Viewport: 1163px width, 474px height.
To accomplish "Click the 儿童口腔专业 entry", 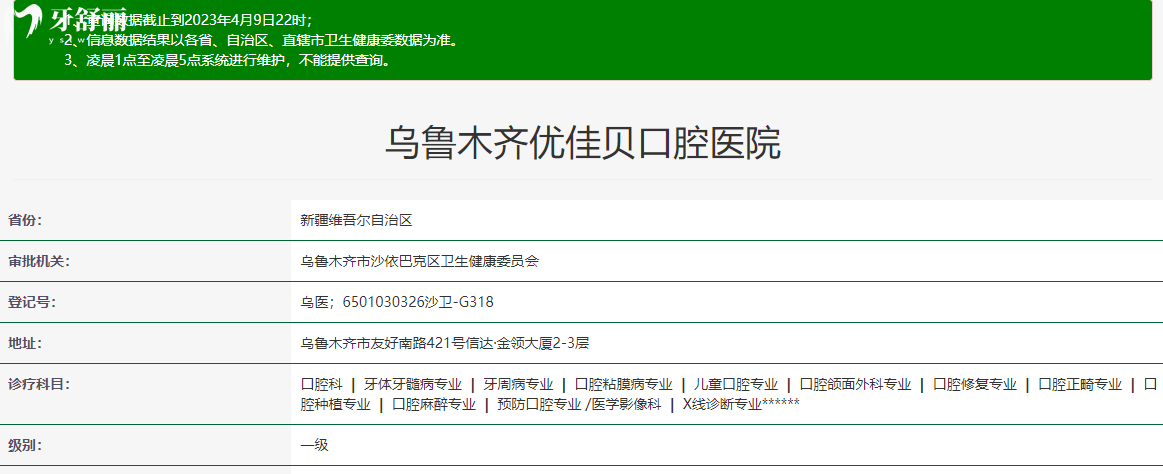I will [735, 384].
